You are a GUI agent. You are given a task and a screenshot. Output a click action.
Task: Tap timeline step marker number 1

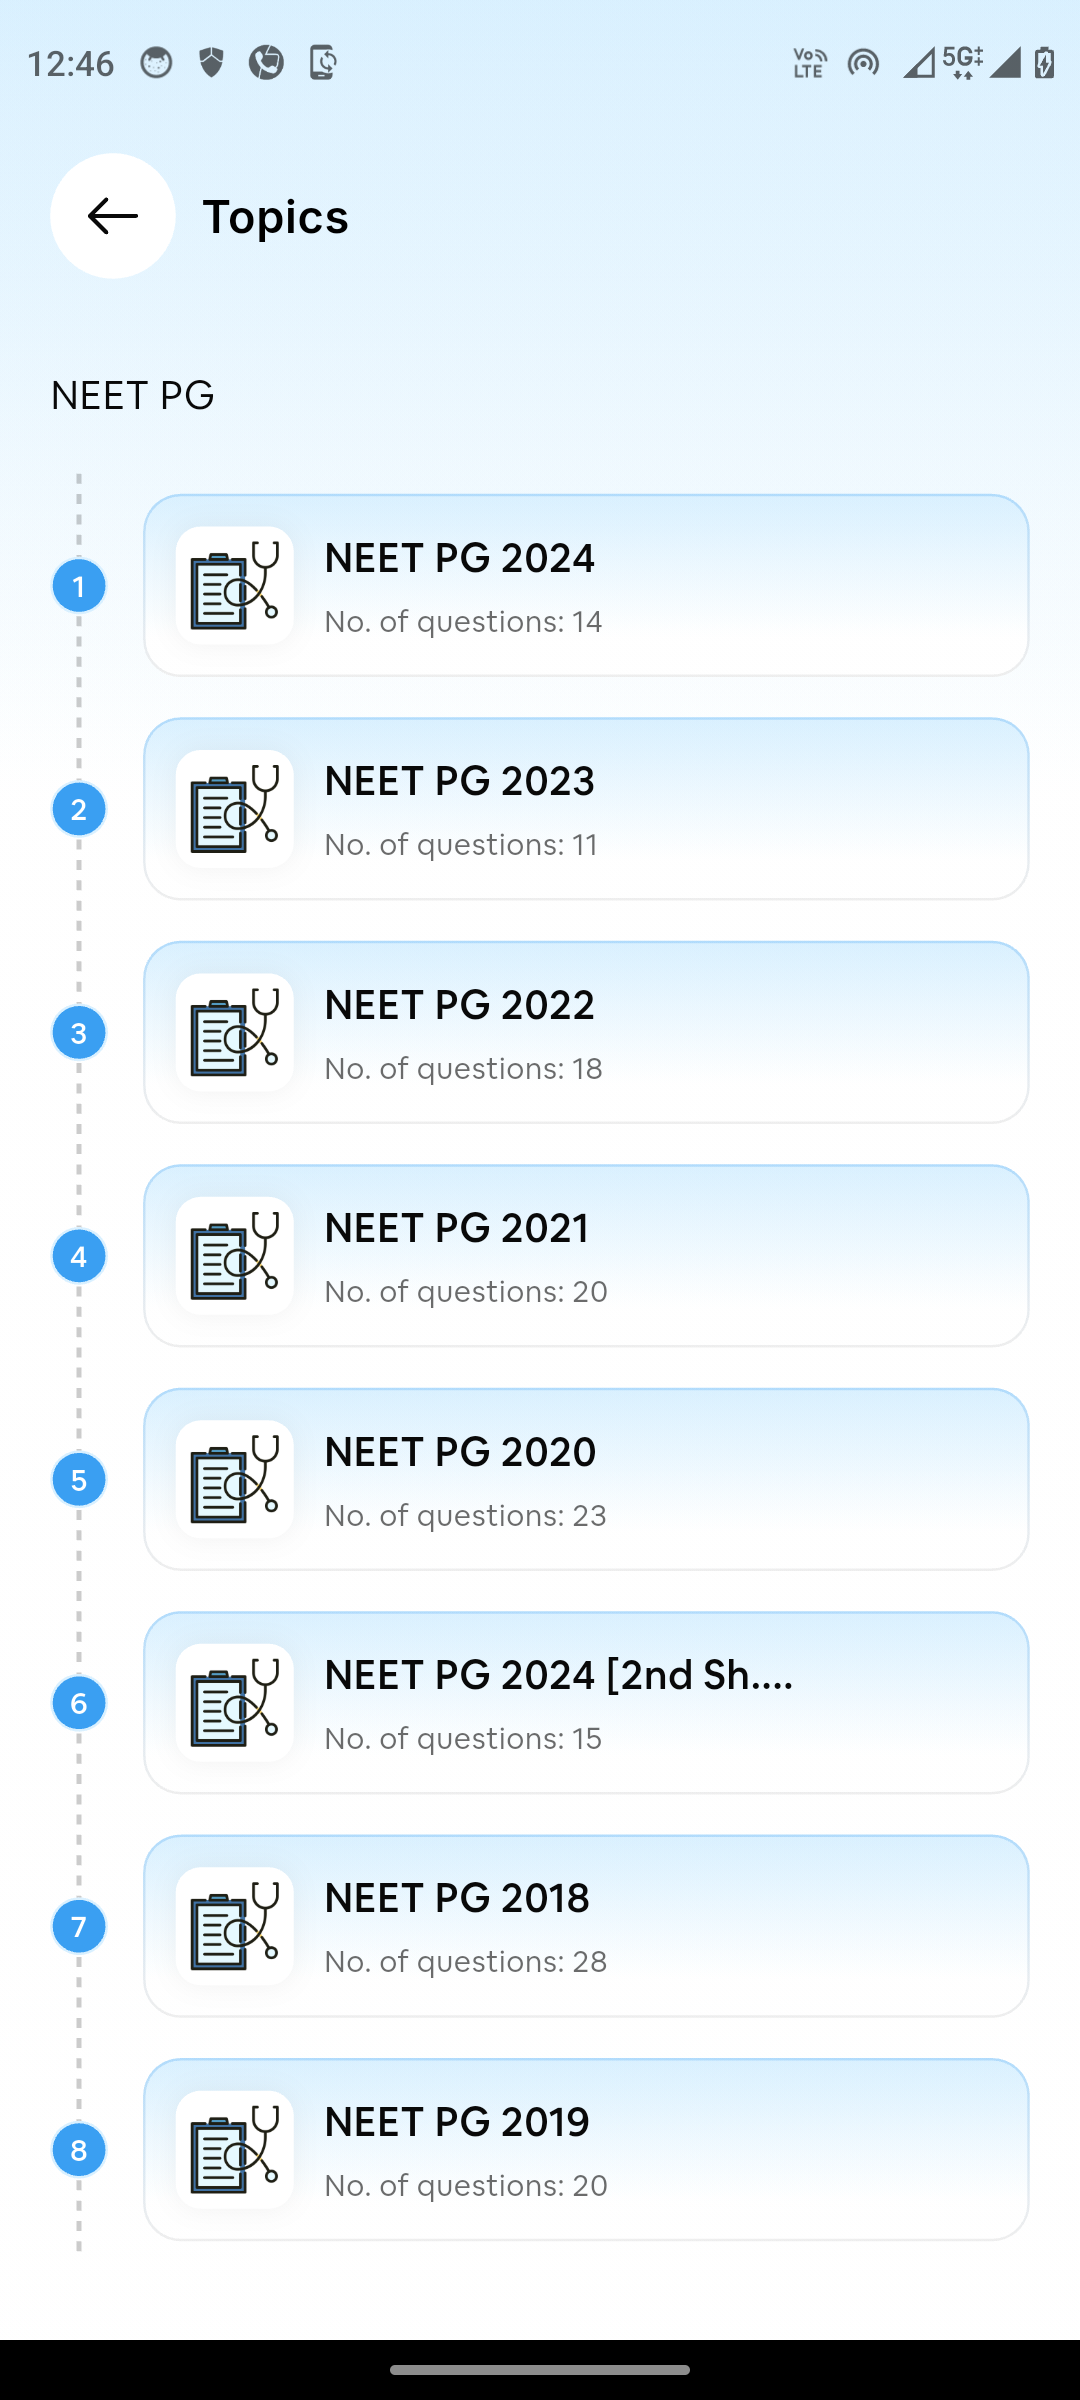pyautogui.click(x=79, y=586)
